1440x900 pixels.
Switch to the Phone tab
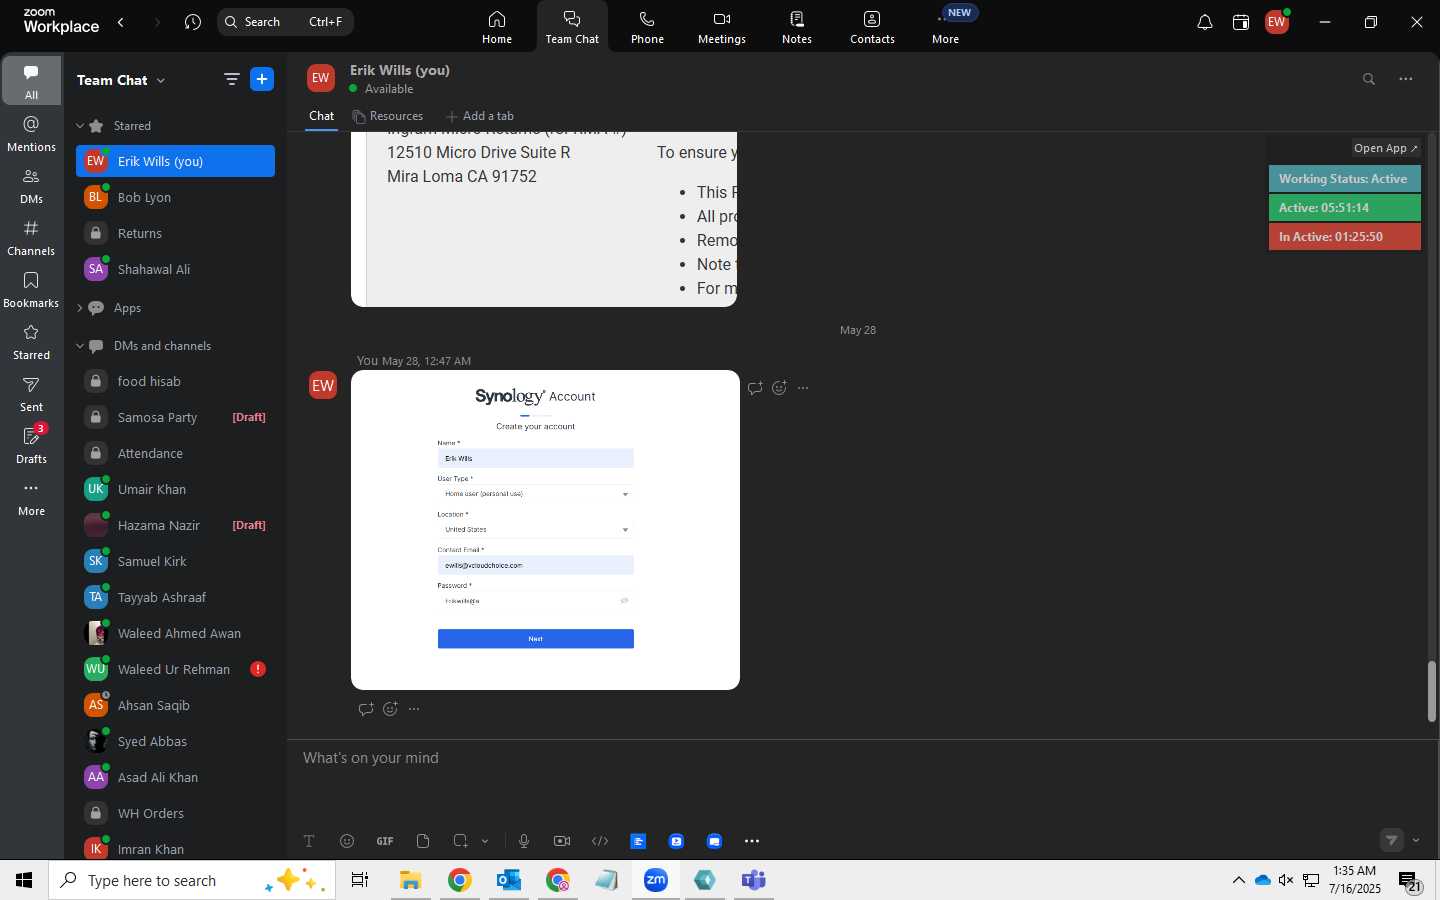click(647, 27)
